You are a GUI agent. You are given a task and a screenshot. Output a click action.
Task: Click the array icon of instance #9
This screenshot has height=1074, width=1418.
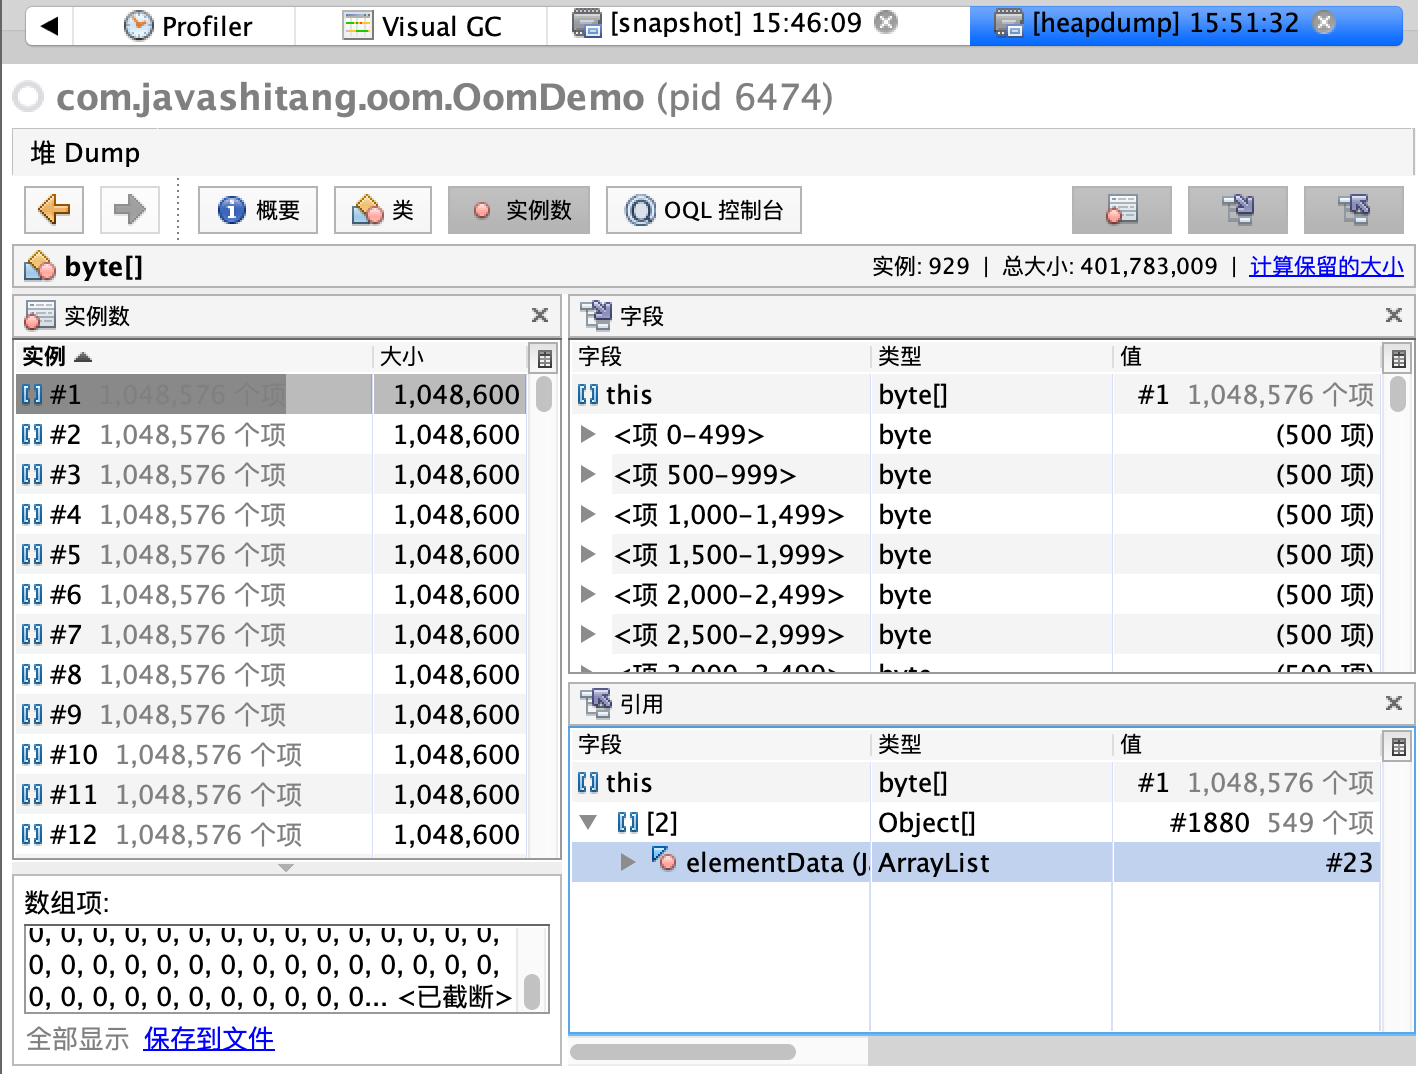(32, 714)
